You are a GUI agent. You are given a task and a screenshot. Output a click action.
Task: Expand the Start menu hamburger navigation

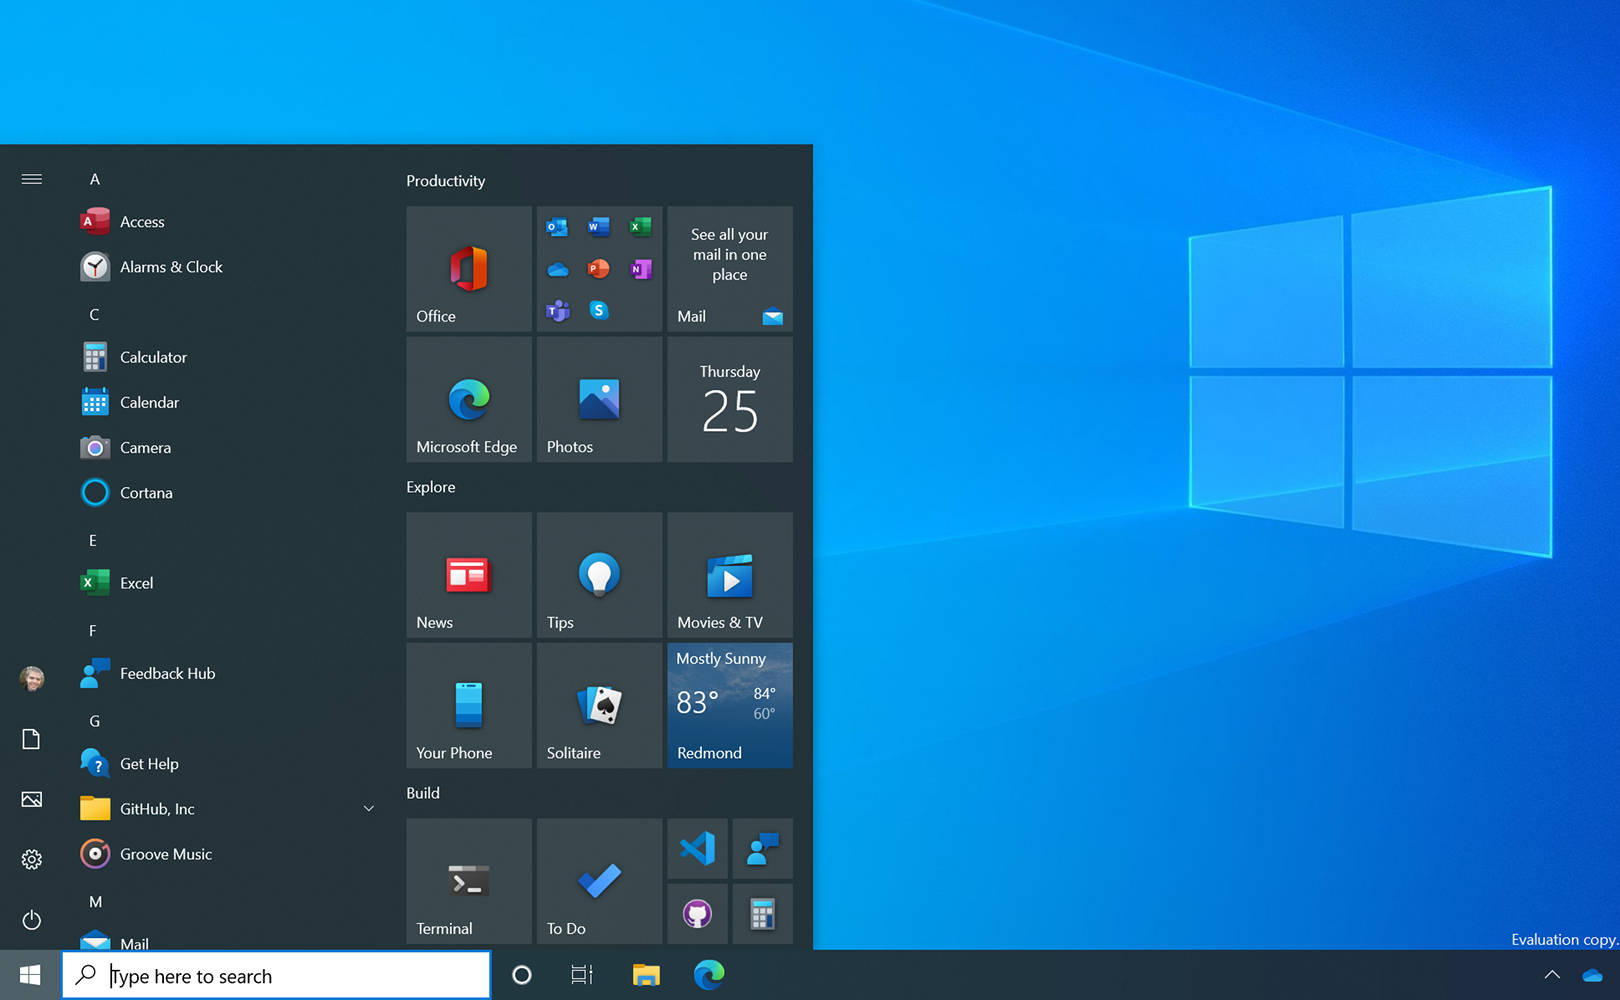32,179
